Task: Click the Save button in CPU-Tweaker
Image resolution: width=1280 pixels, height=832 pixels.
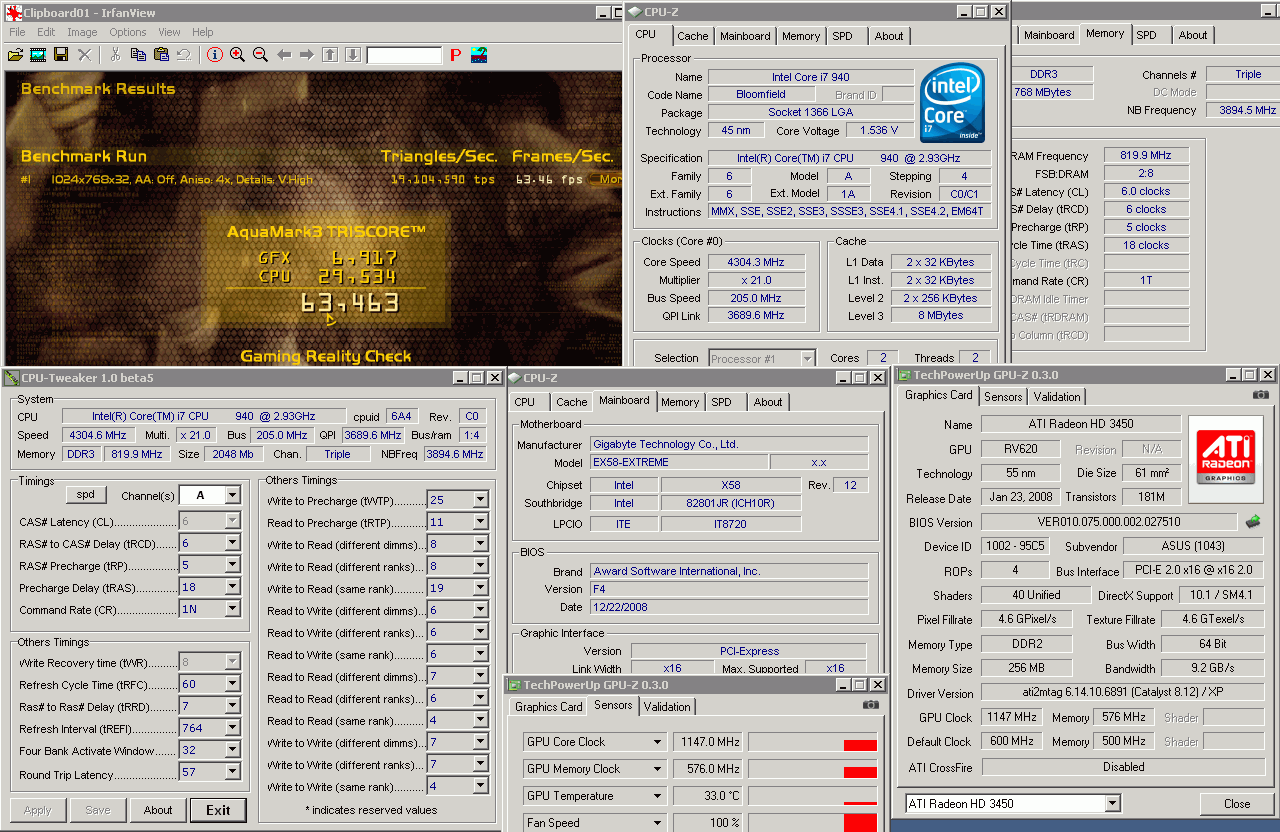Action: pyautogui.click(x=98, y=810)
